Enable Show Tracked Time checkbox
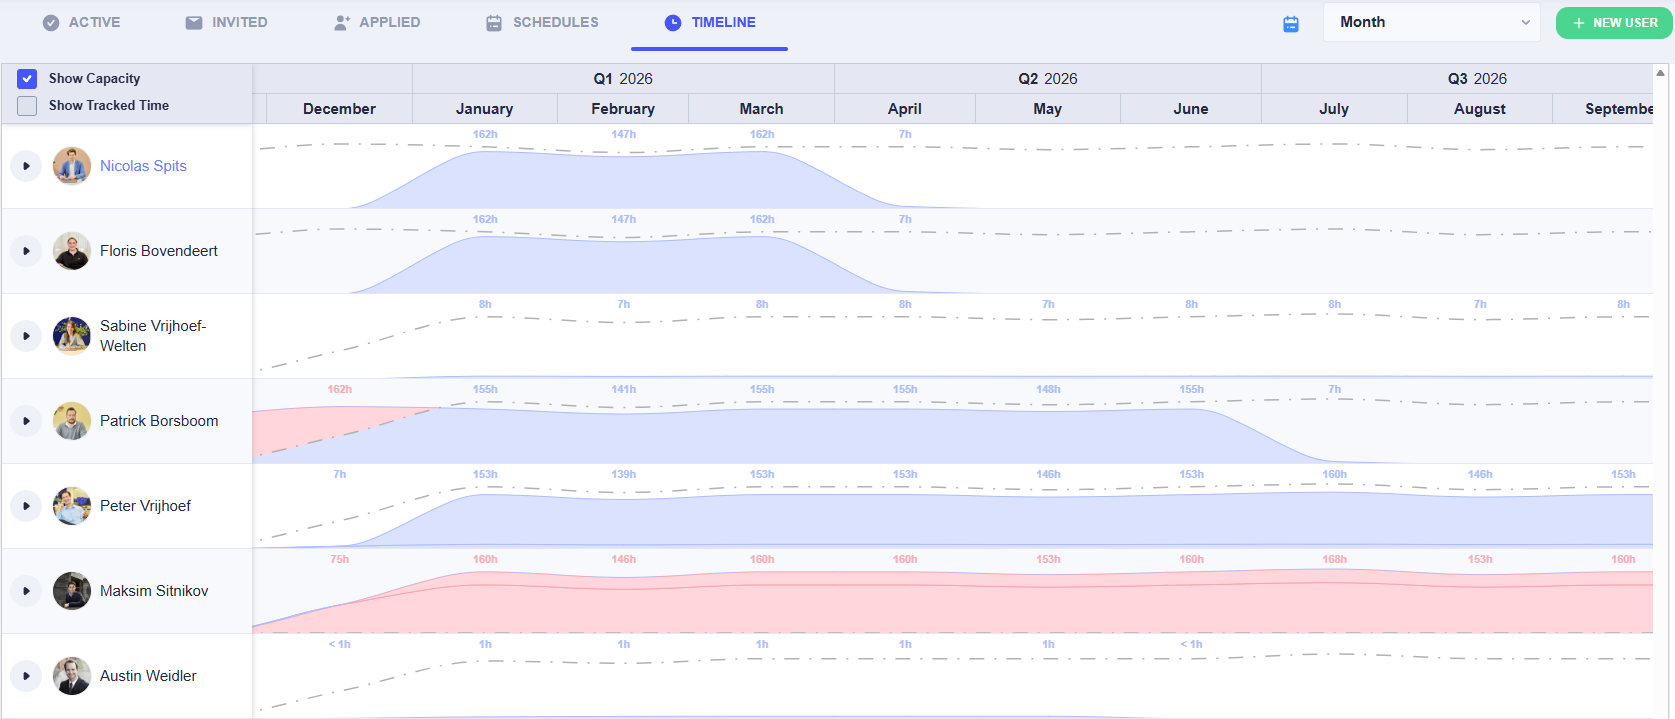 click(27, 105)
